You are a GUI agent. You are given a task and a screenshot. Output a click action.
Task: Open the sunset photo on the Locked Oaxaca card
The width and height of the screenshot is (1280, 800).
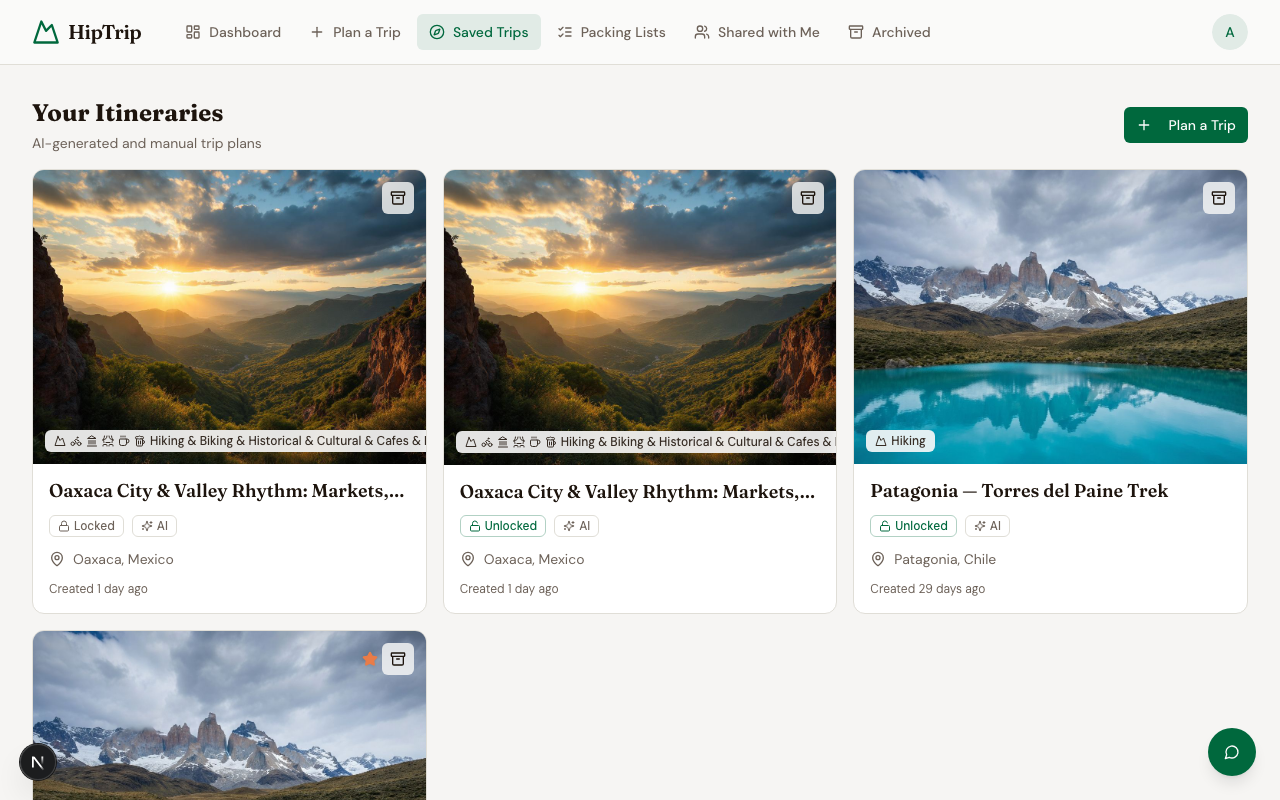(x=229, y=317)
